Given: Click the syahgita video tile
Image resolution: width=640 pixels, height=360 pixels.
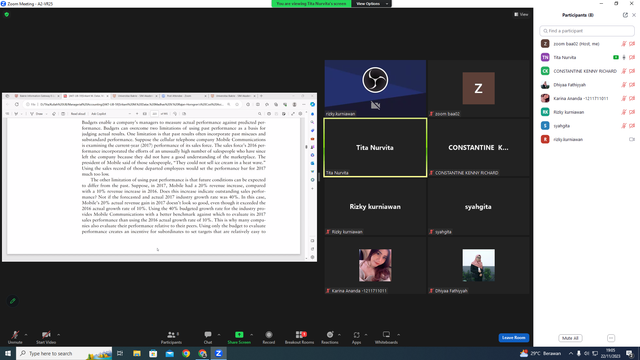Looking at the screenshot, I should click(x=478, y=206).
